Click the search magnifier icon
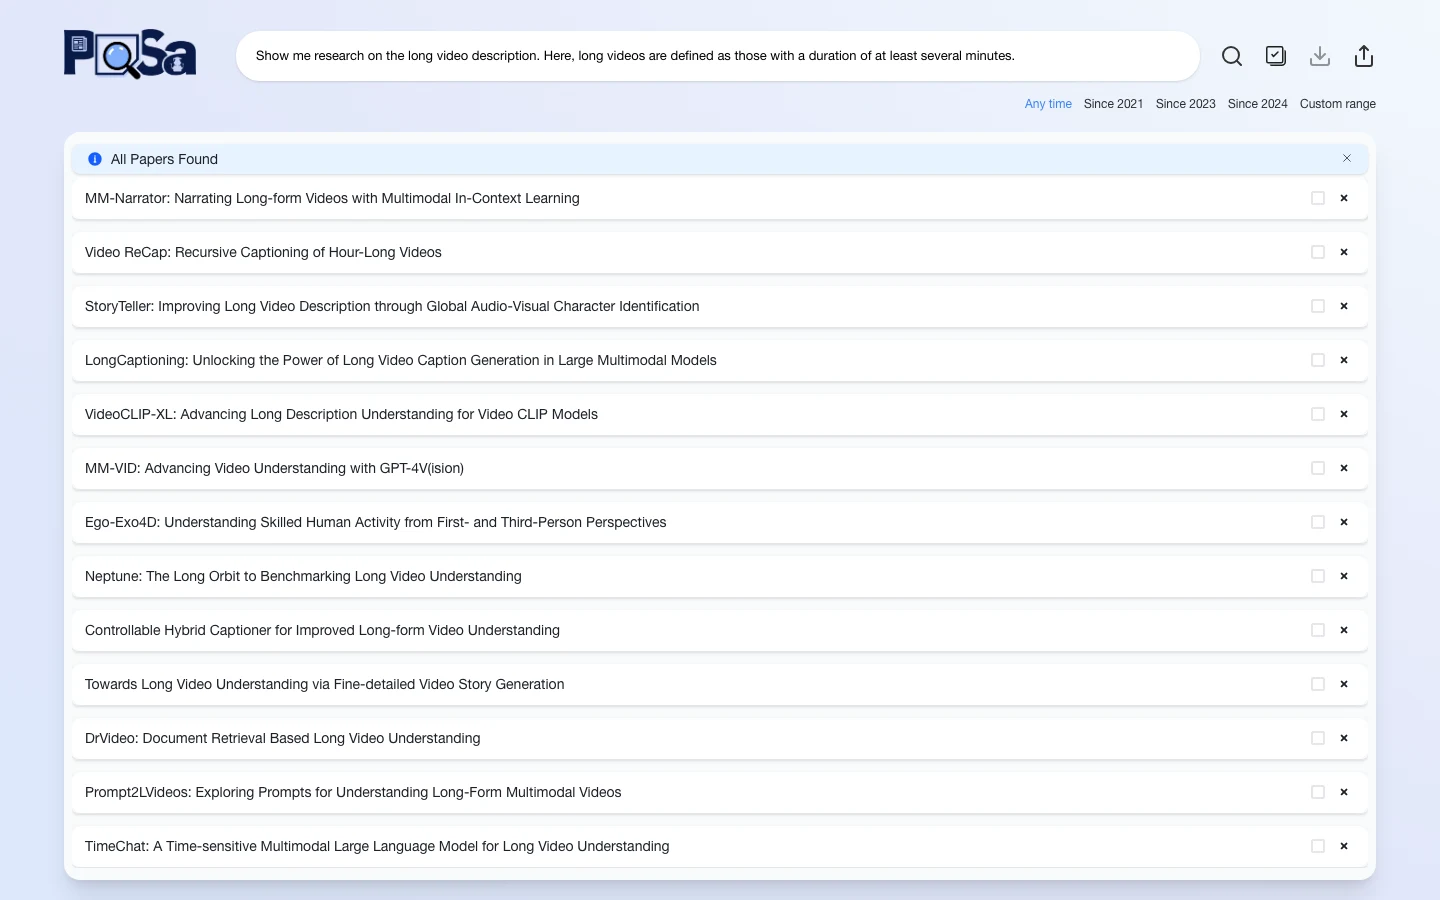This screenshot has height=900, width=1440. [x=1232, y=56]
